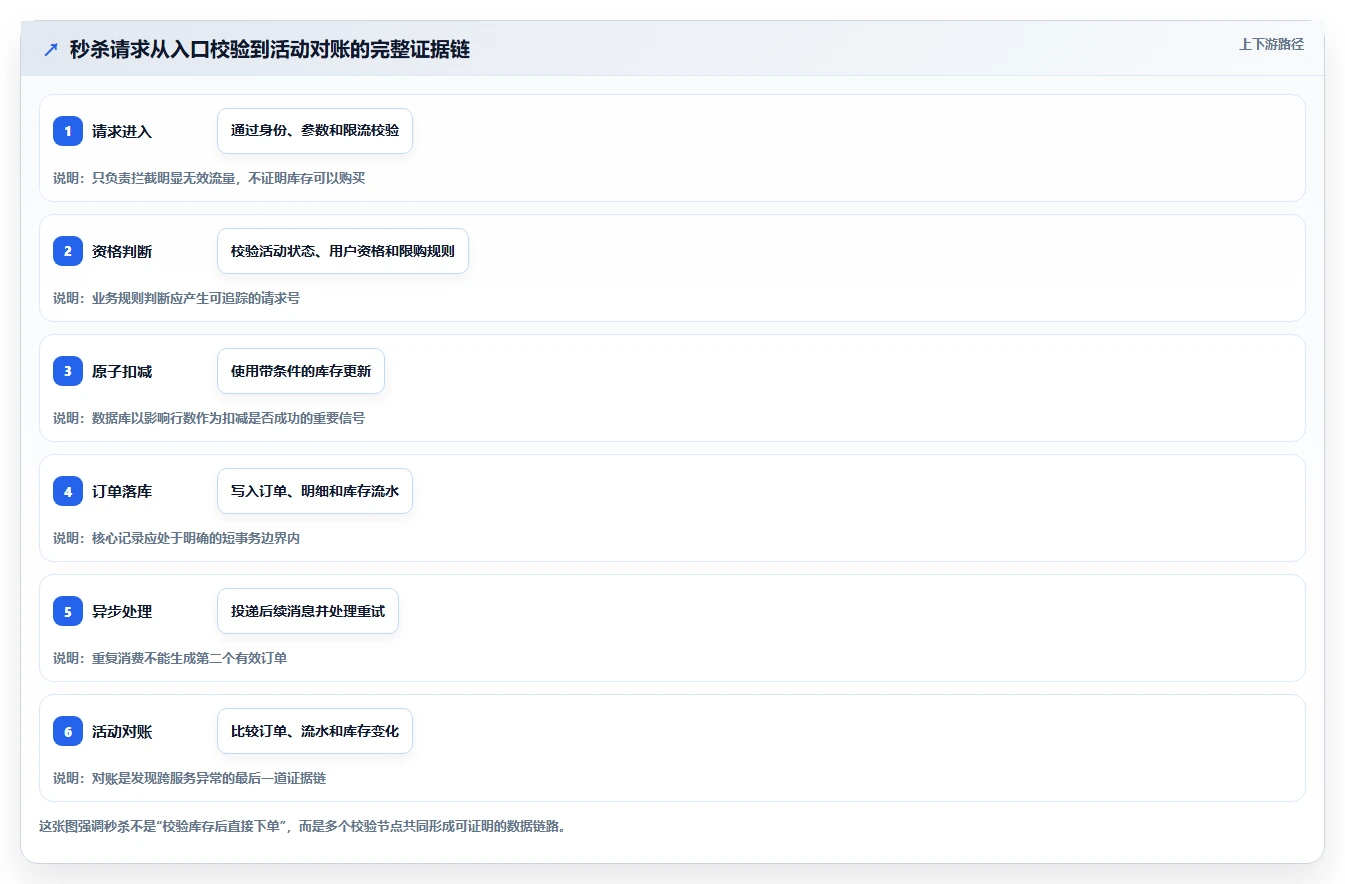
Task: Click the arrow icon beside the title
Action: [51, 50]
